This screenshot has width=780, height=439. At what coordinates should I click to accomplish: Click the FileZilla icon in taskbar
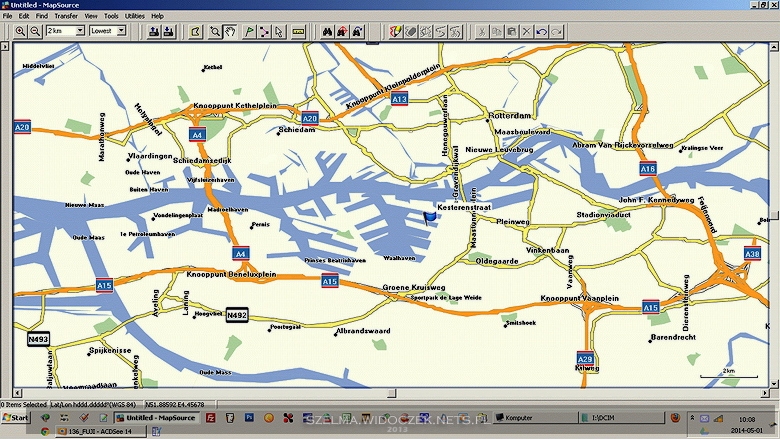tap(210, 418)
